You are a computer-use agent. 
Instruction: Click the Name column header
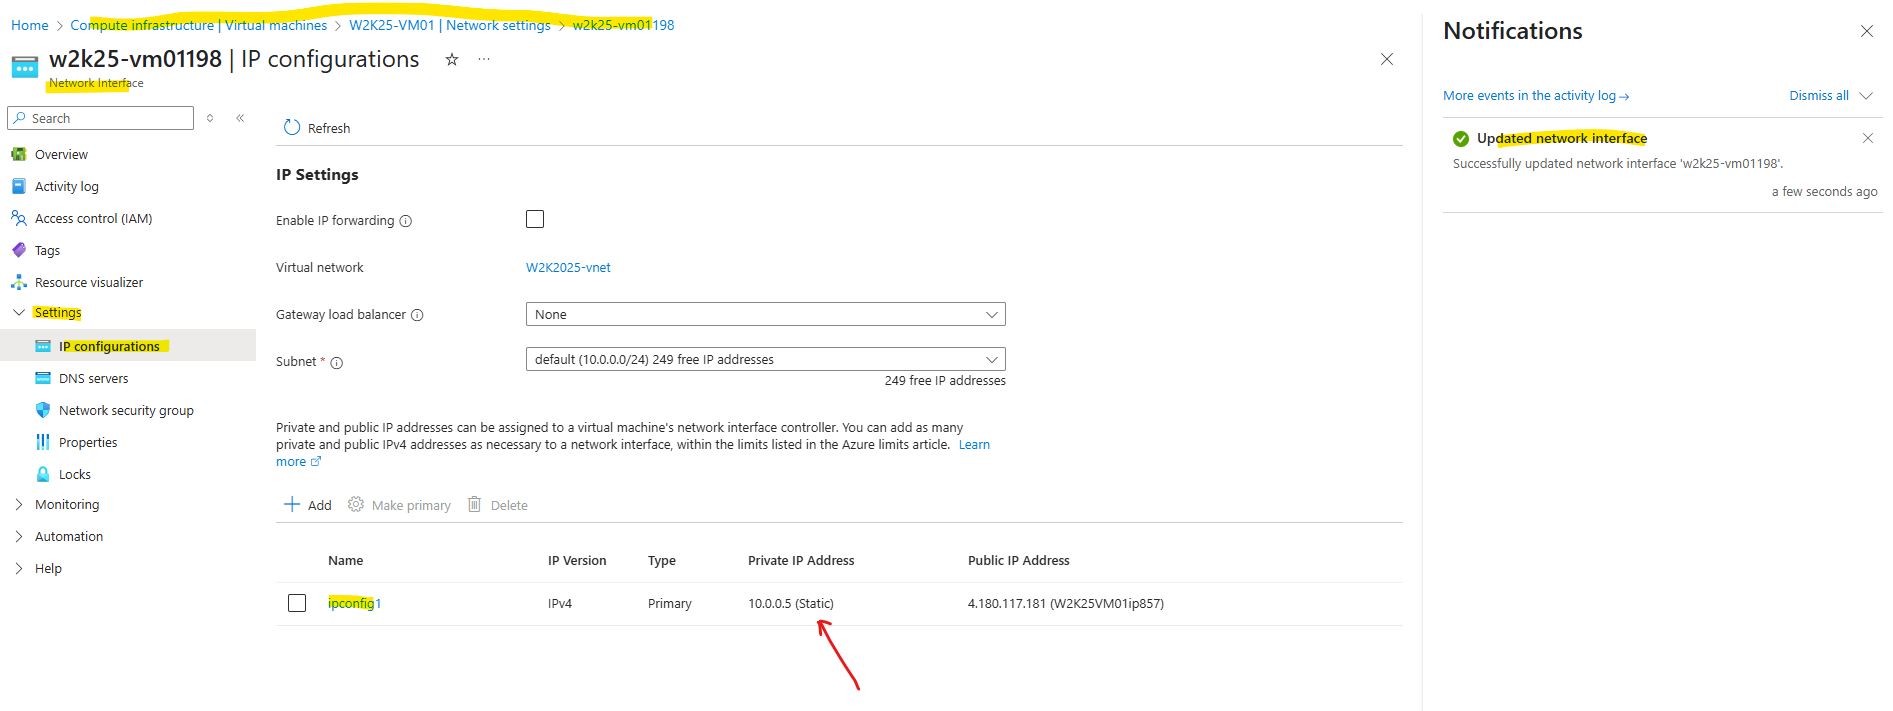point(345,561)
